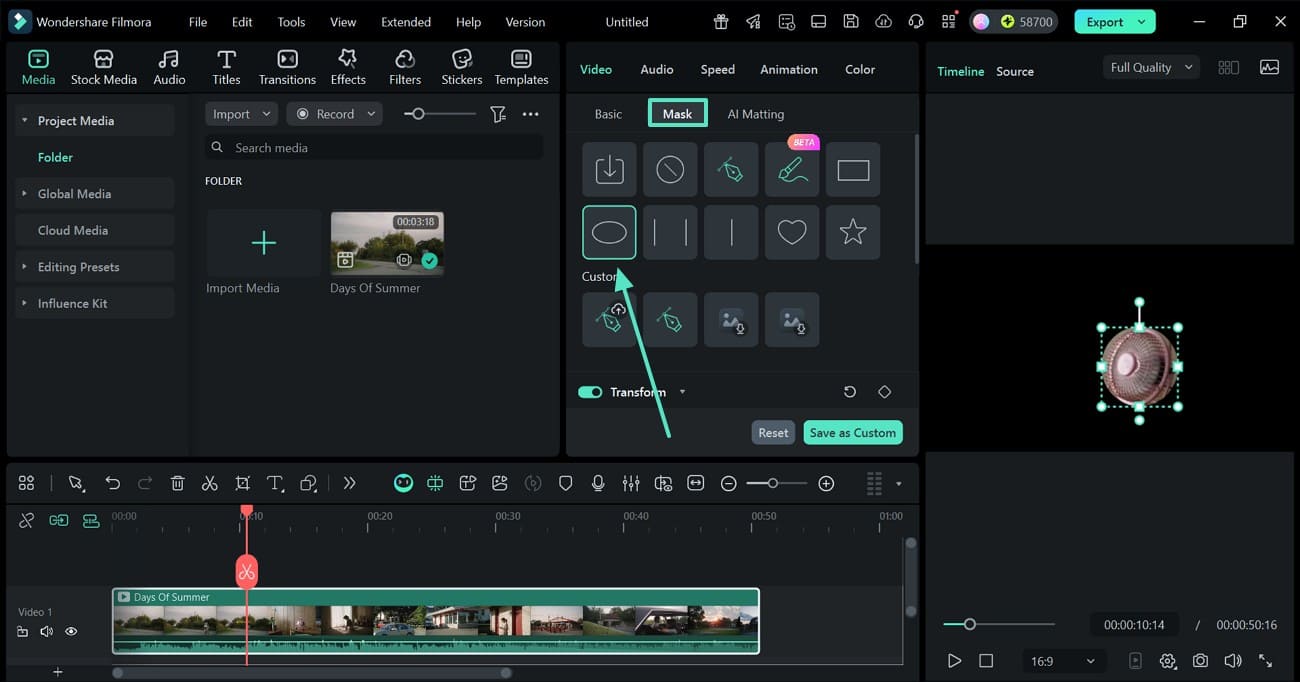Image resolution: width=1300 pixels, height=682 pixels.
Task: Choose the rectangle mask shape
Action: click(853, 170)
